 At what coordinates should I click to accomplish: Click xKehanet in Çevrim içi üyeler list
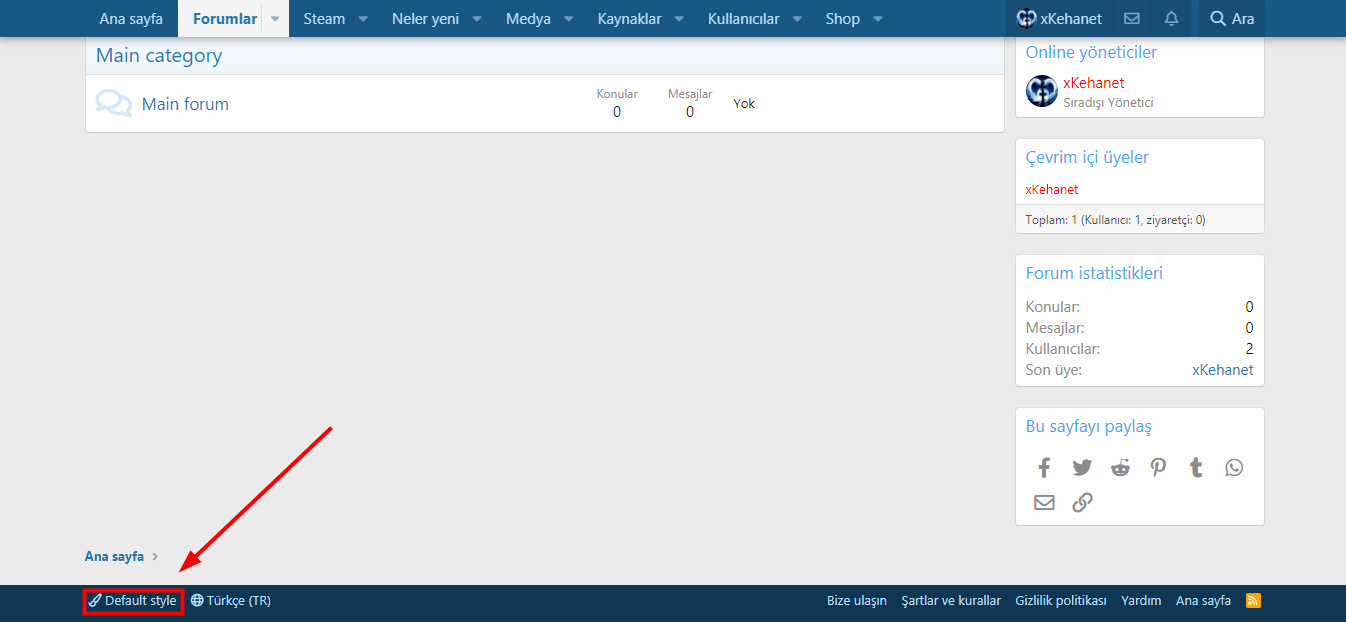[1052, 189]
